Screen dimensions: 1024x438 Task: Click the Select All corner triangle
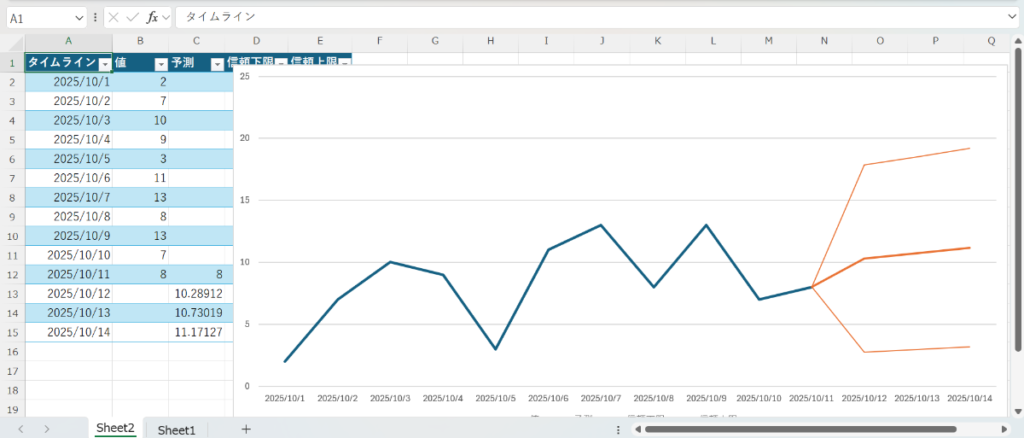point(12,41)
